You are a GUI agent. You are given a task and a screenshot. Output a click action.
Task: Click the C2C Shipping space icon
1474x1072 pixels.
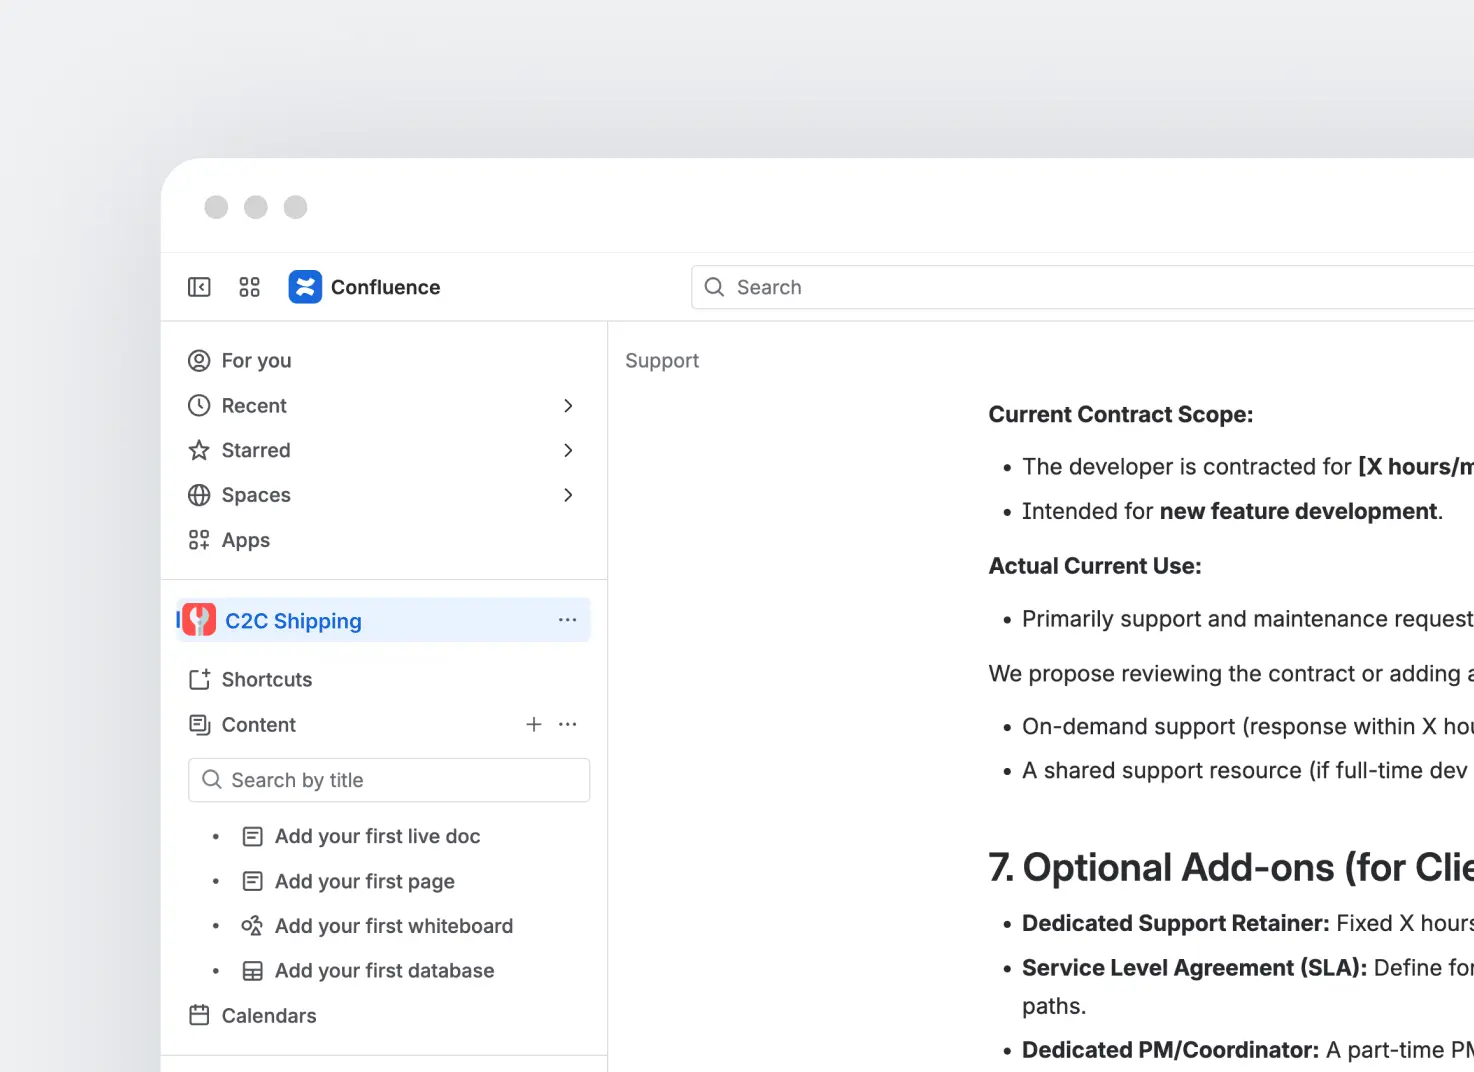coord(199,620)
